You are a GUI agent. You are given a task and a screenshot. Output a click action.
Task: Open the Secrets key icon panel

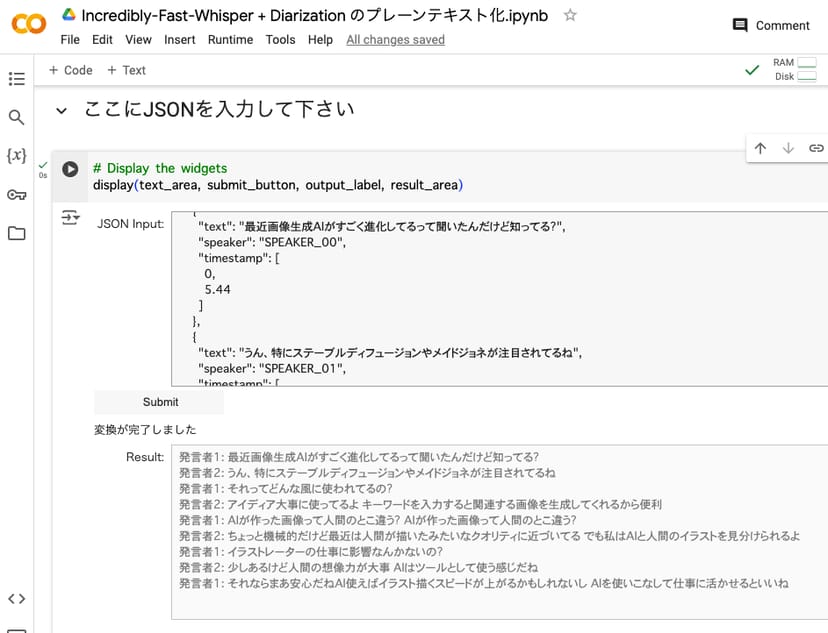pos(16,195)
